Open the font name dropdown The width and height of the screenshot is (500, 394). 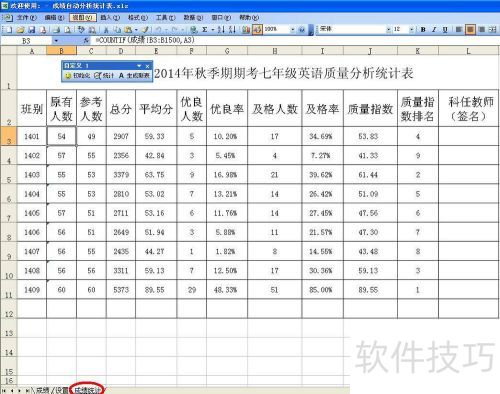(x=388, y=29)
